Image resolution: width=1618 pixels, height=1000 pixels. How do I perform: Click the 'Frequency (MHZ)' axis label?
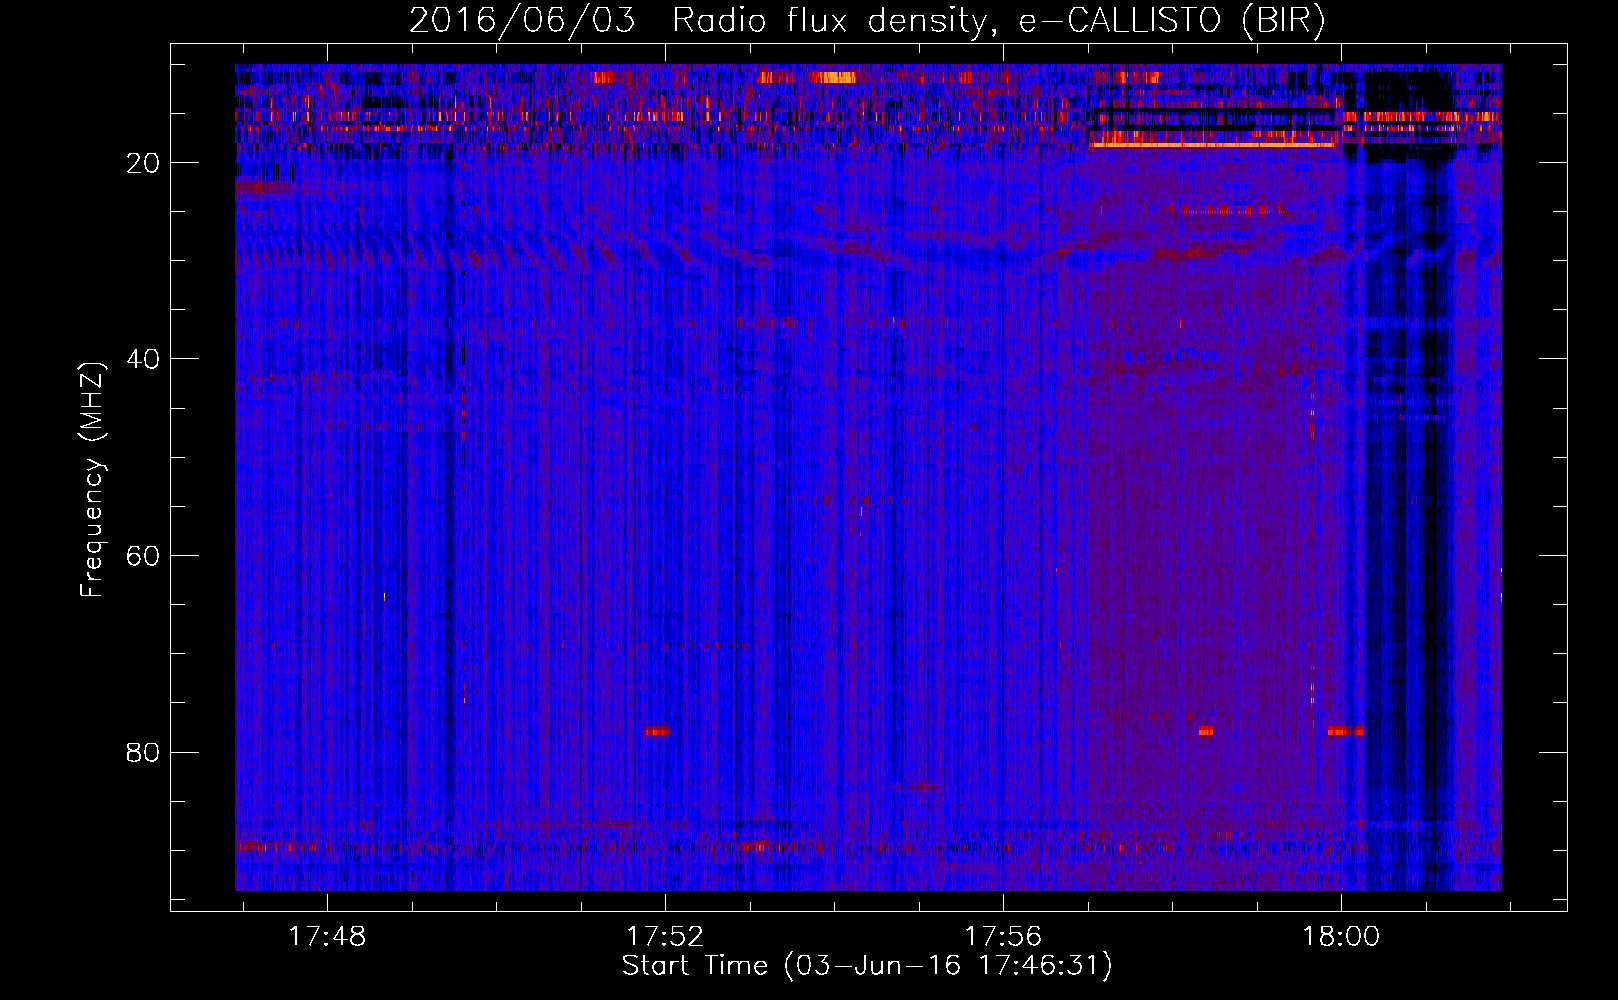[92, 480]
